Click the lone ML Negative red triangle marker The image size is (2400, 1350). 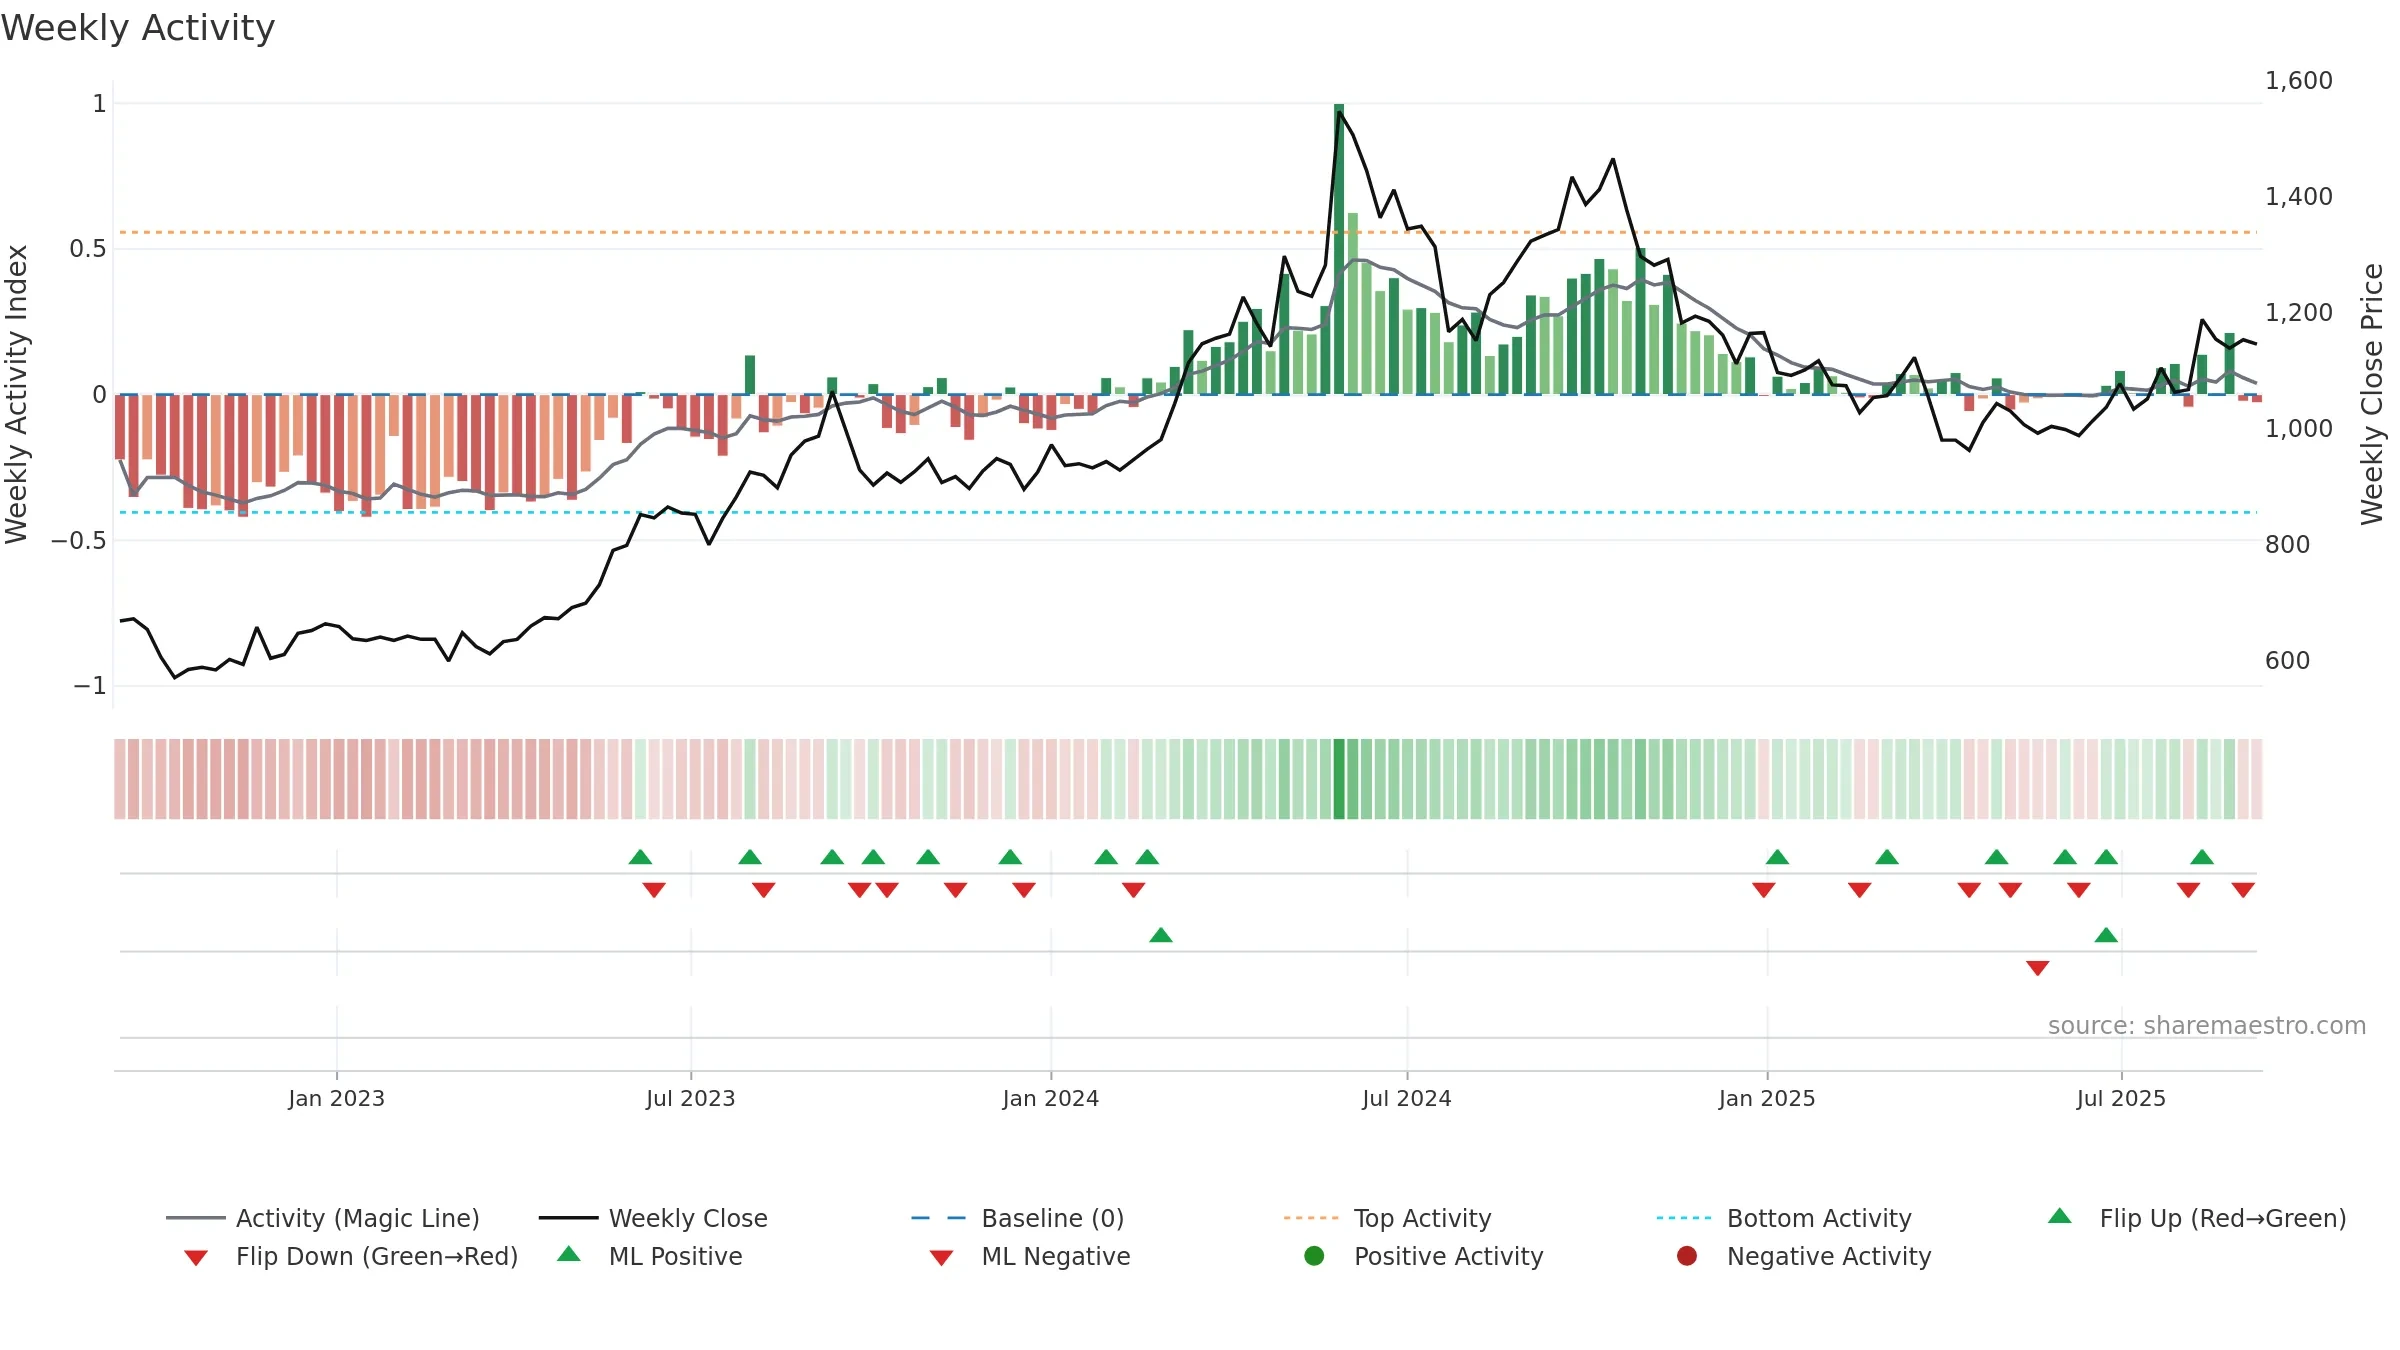2038,968
